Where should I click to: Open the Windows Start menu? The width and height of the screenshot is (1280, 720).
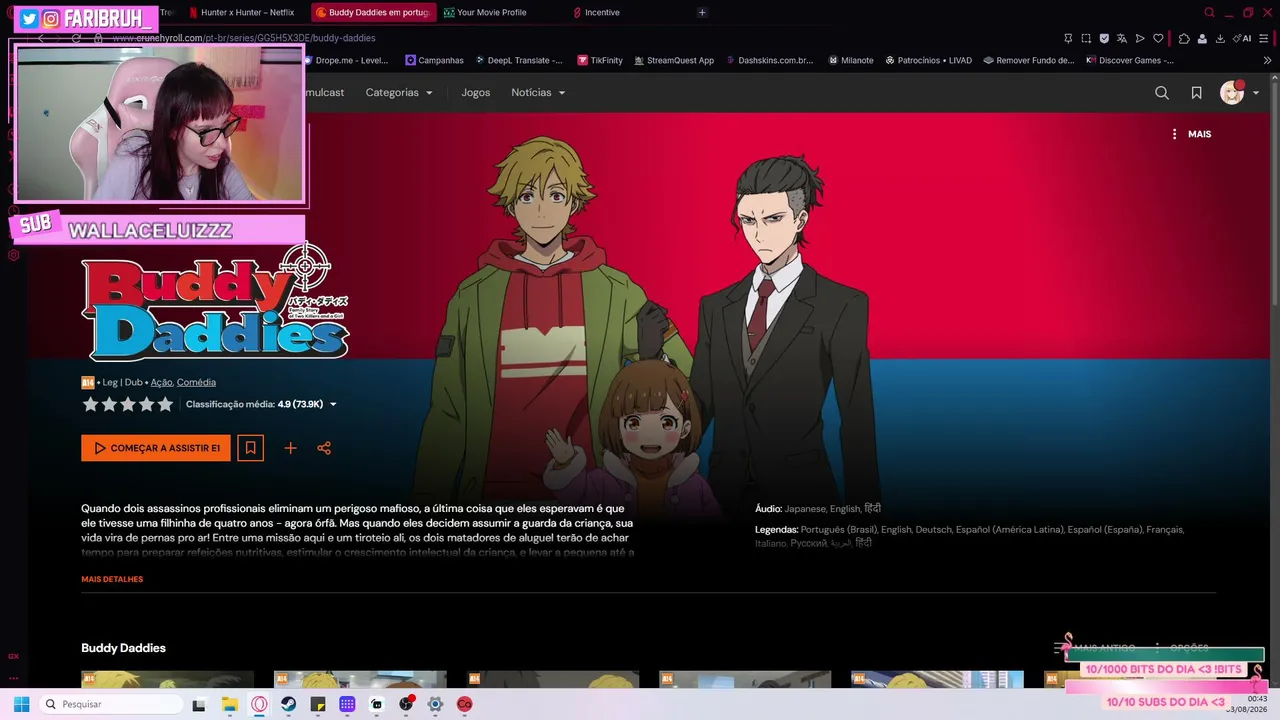pyautogui.click(x=21, y=704)
